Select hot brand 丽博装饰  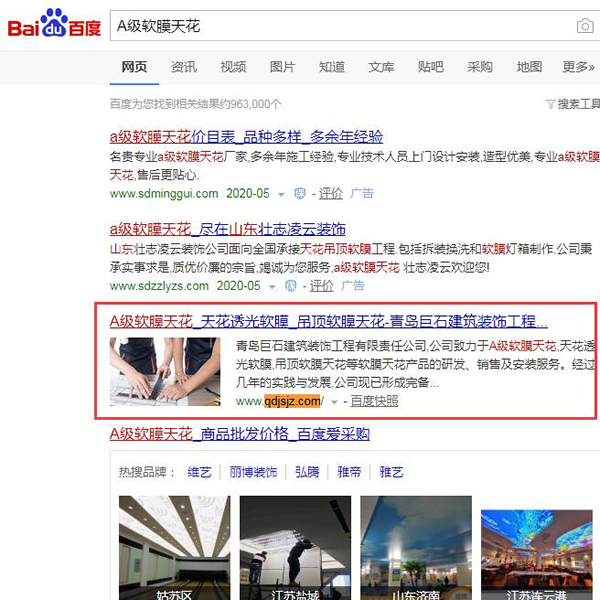click(x=253, y=472)
